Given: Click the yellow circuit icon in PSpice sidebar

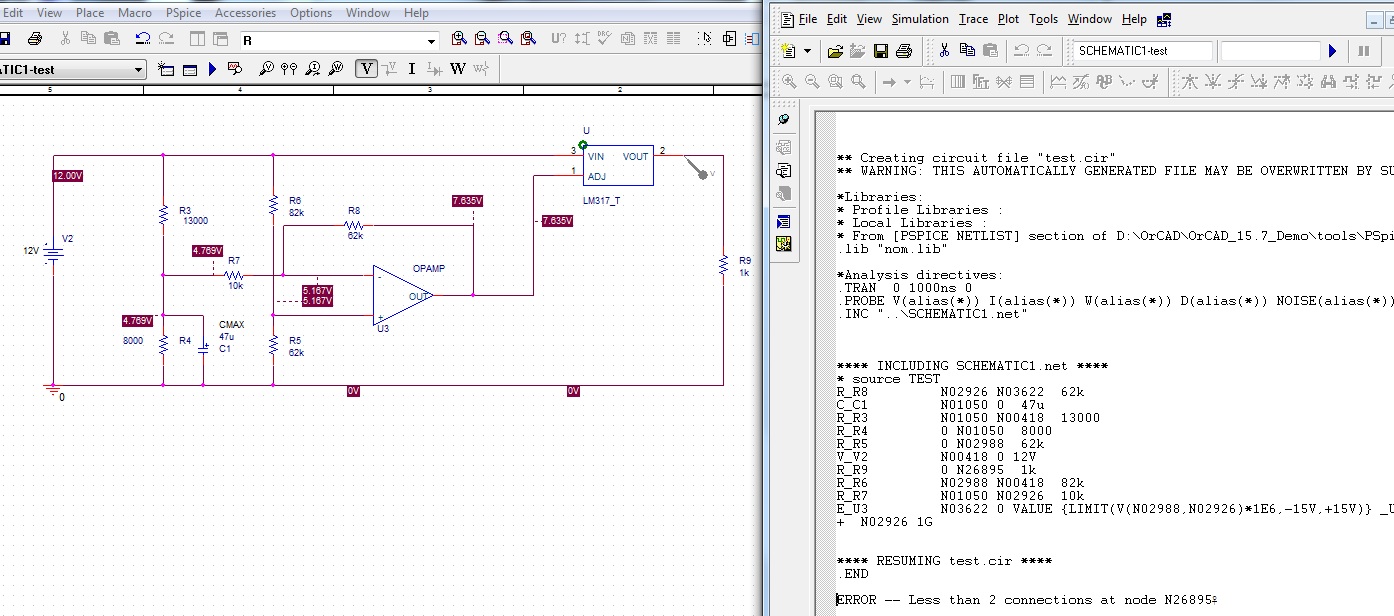Looking at the screenshot, I should tap(784, 244).
